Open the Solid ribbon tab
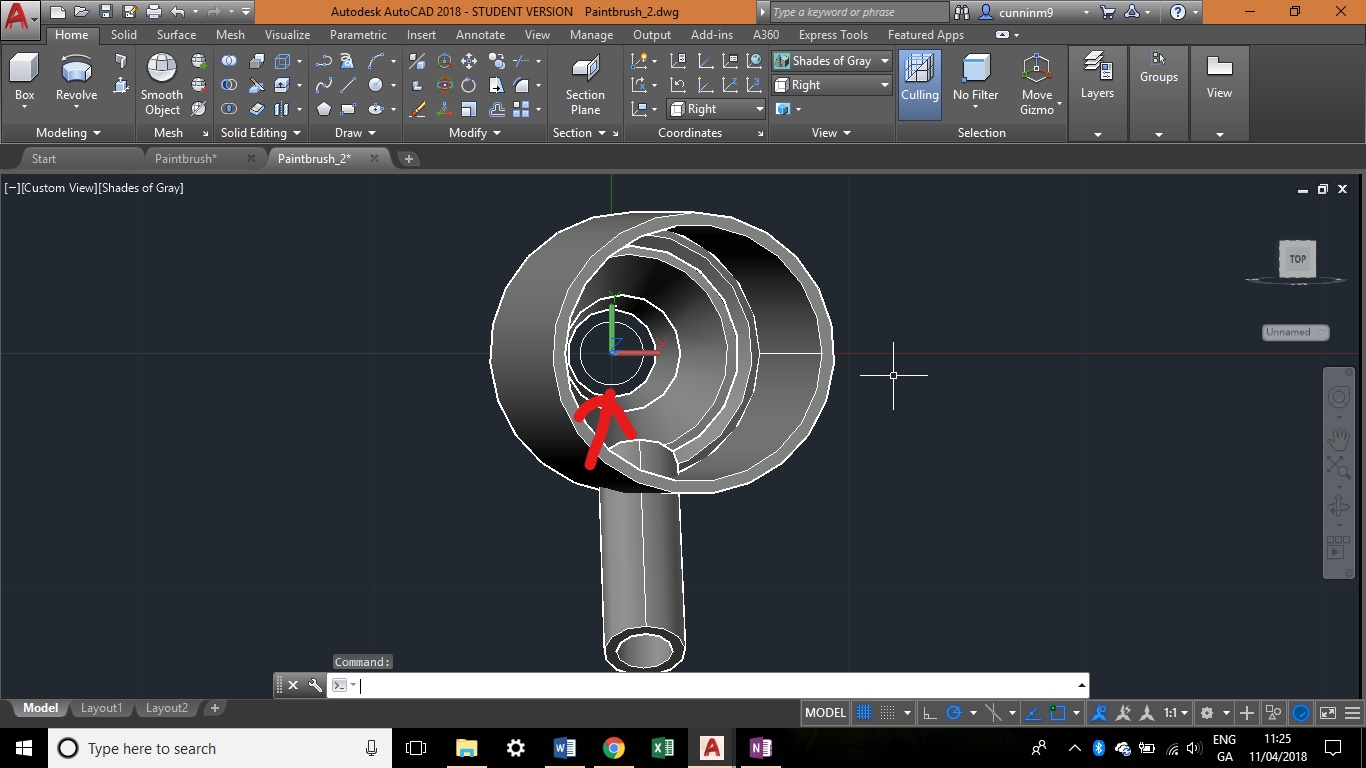The height and width of the screenshot is (768, 1366). pos(124,34)
